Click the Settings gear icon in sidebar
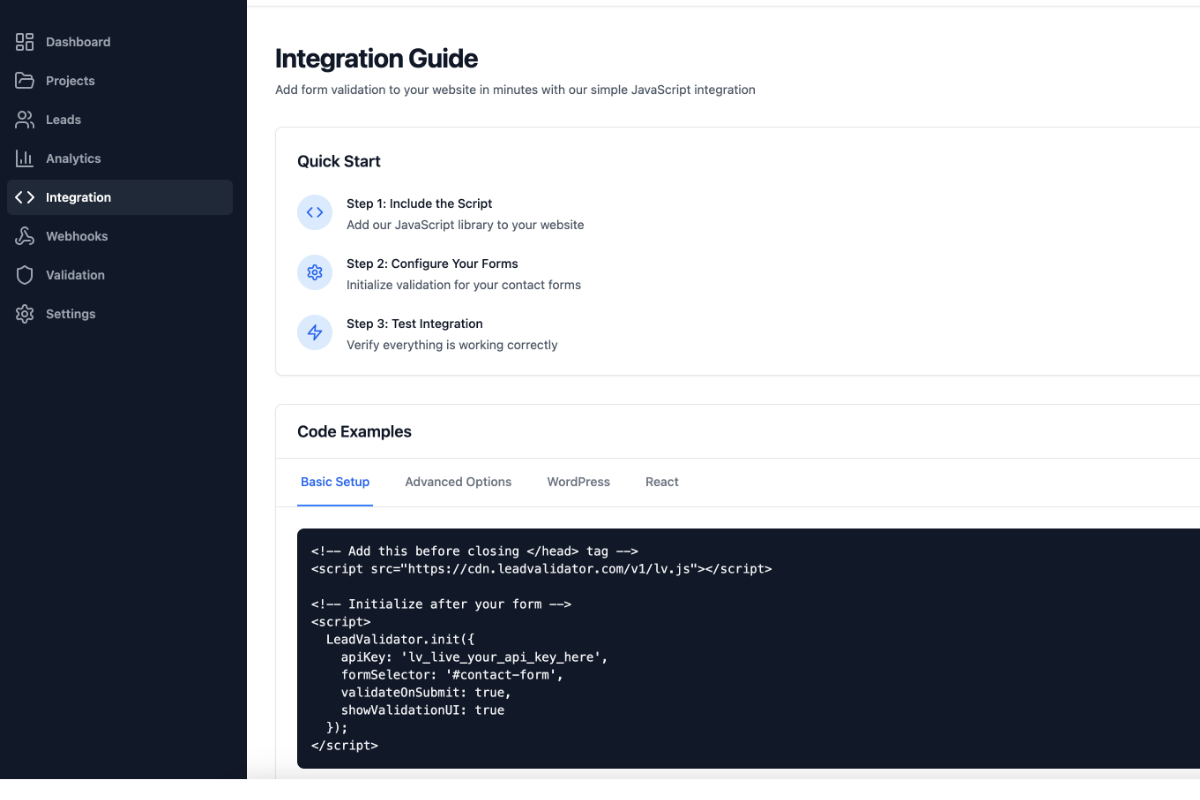This screenshot has width=1200, height=800. tap(25, 314)
